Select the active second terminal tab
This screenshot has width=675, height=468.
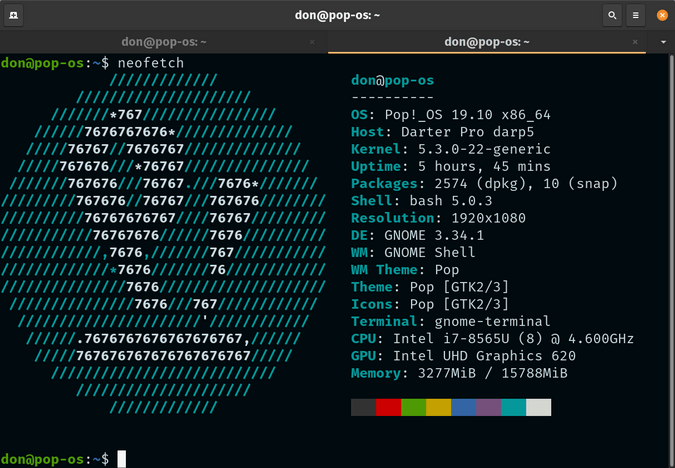pyautogui.click(x=487, y=42)
